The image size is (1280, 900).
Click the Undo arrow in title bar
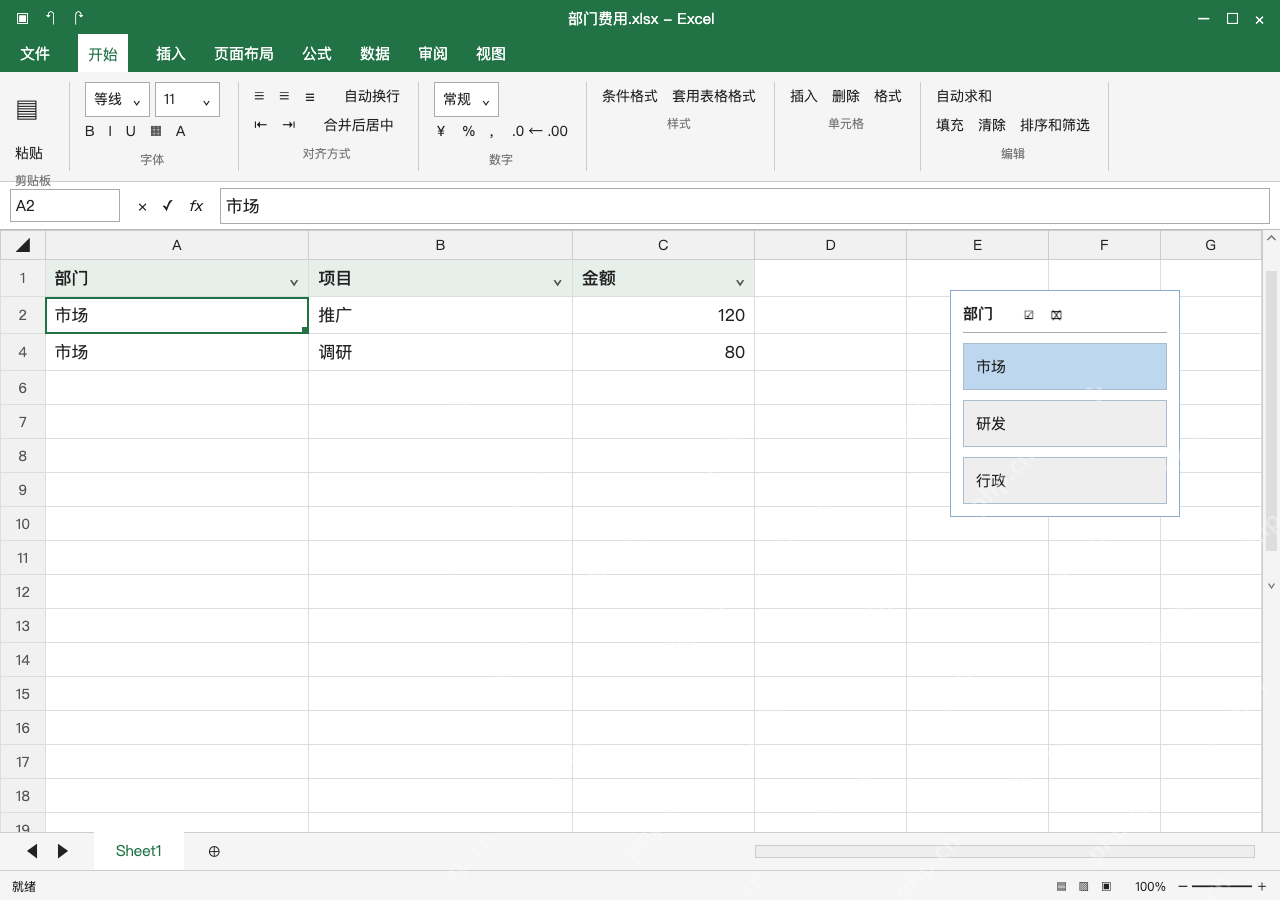coord(50,18)
